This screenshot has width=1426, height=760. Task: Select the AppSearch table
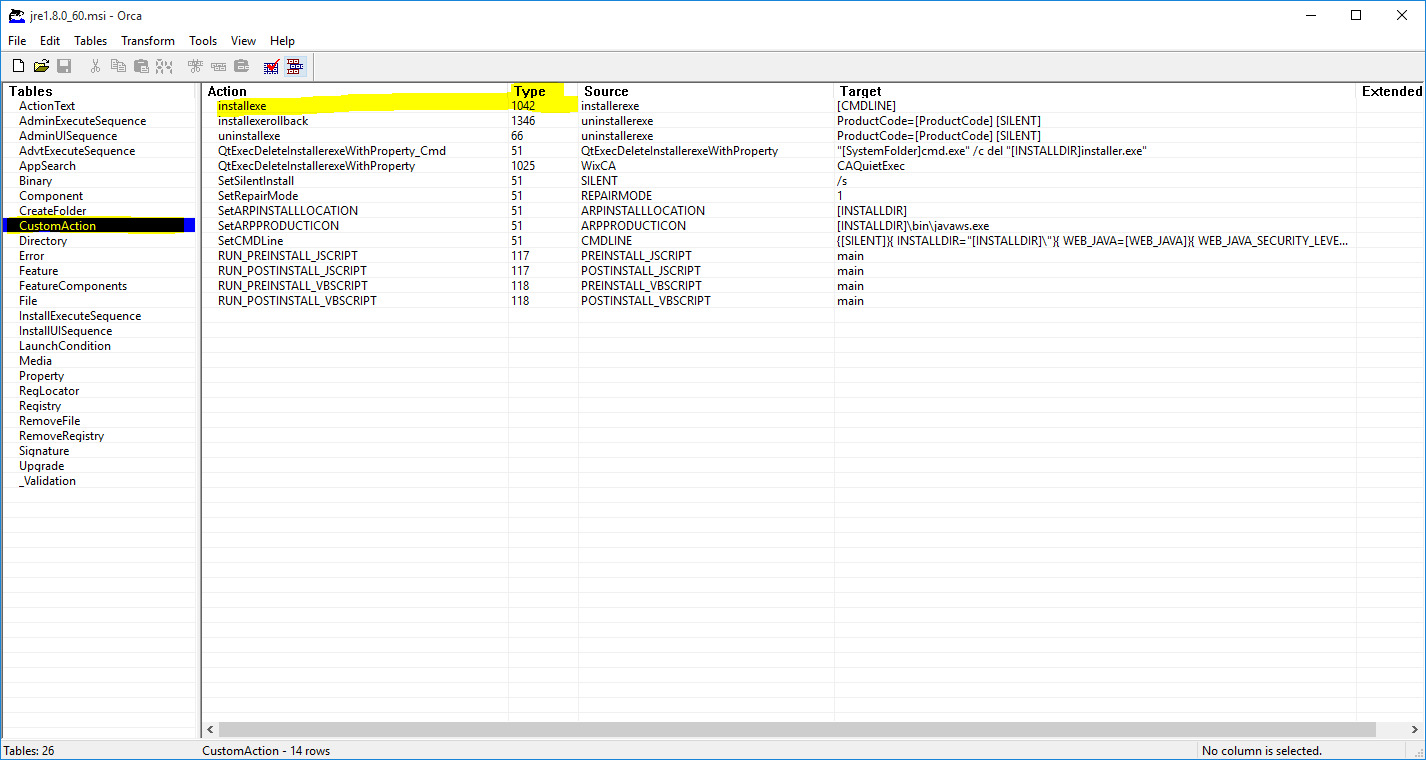(47, 166)
